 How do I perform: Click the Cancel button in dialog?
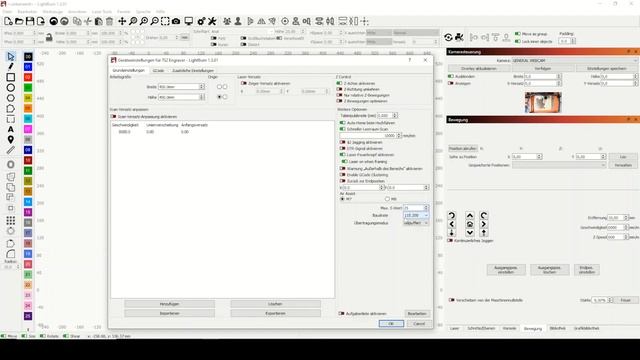point(419,323)
